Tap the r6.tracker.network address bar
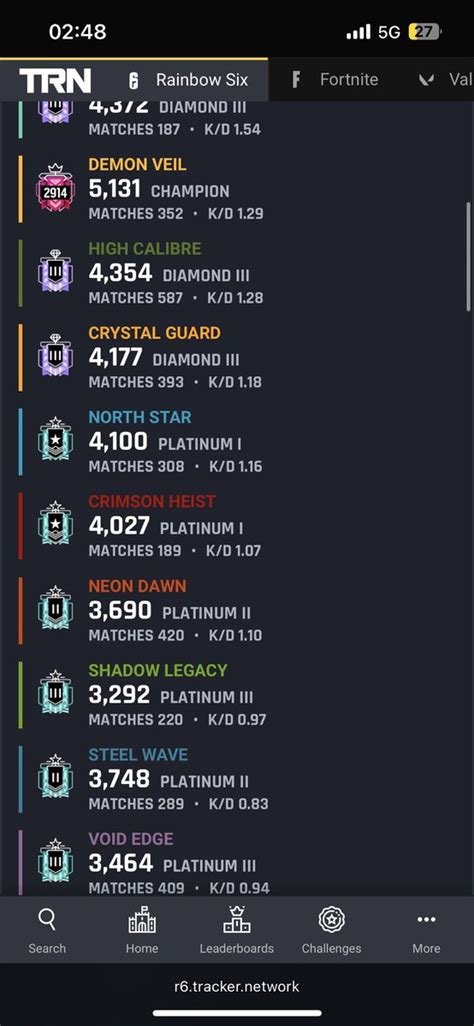Viewport: 474px width, 1026px height. pyautogui.click(x=236, y=986)
